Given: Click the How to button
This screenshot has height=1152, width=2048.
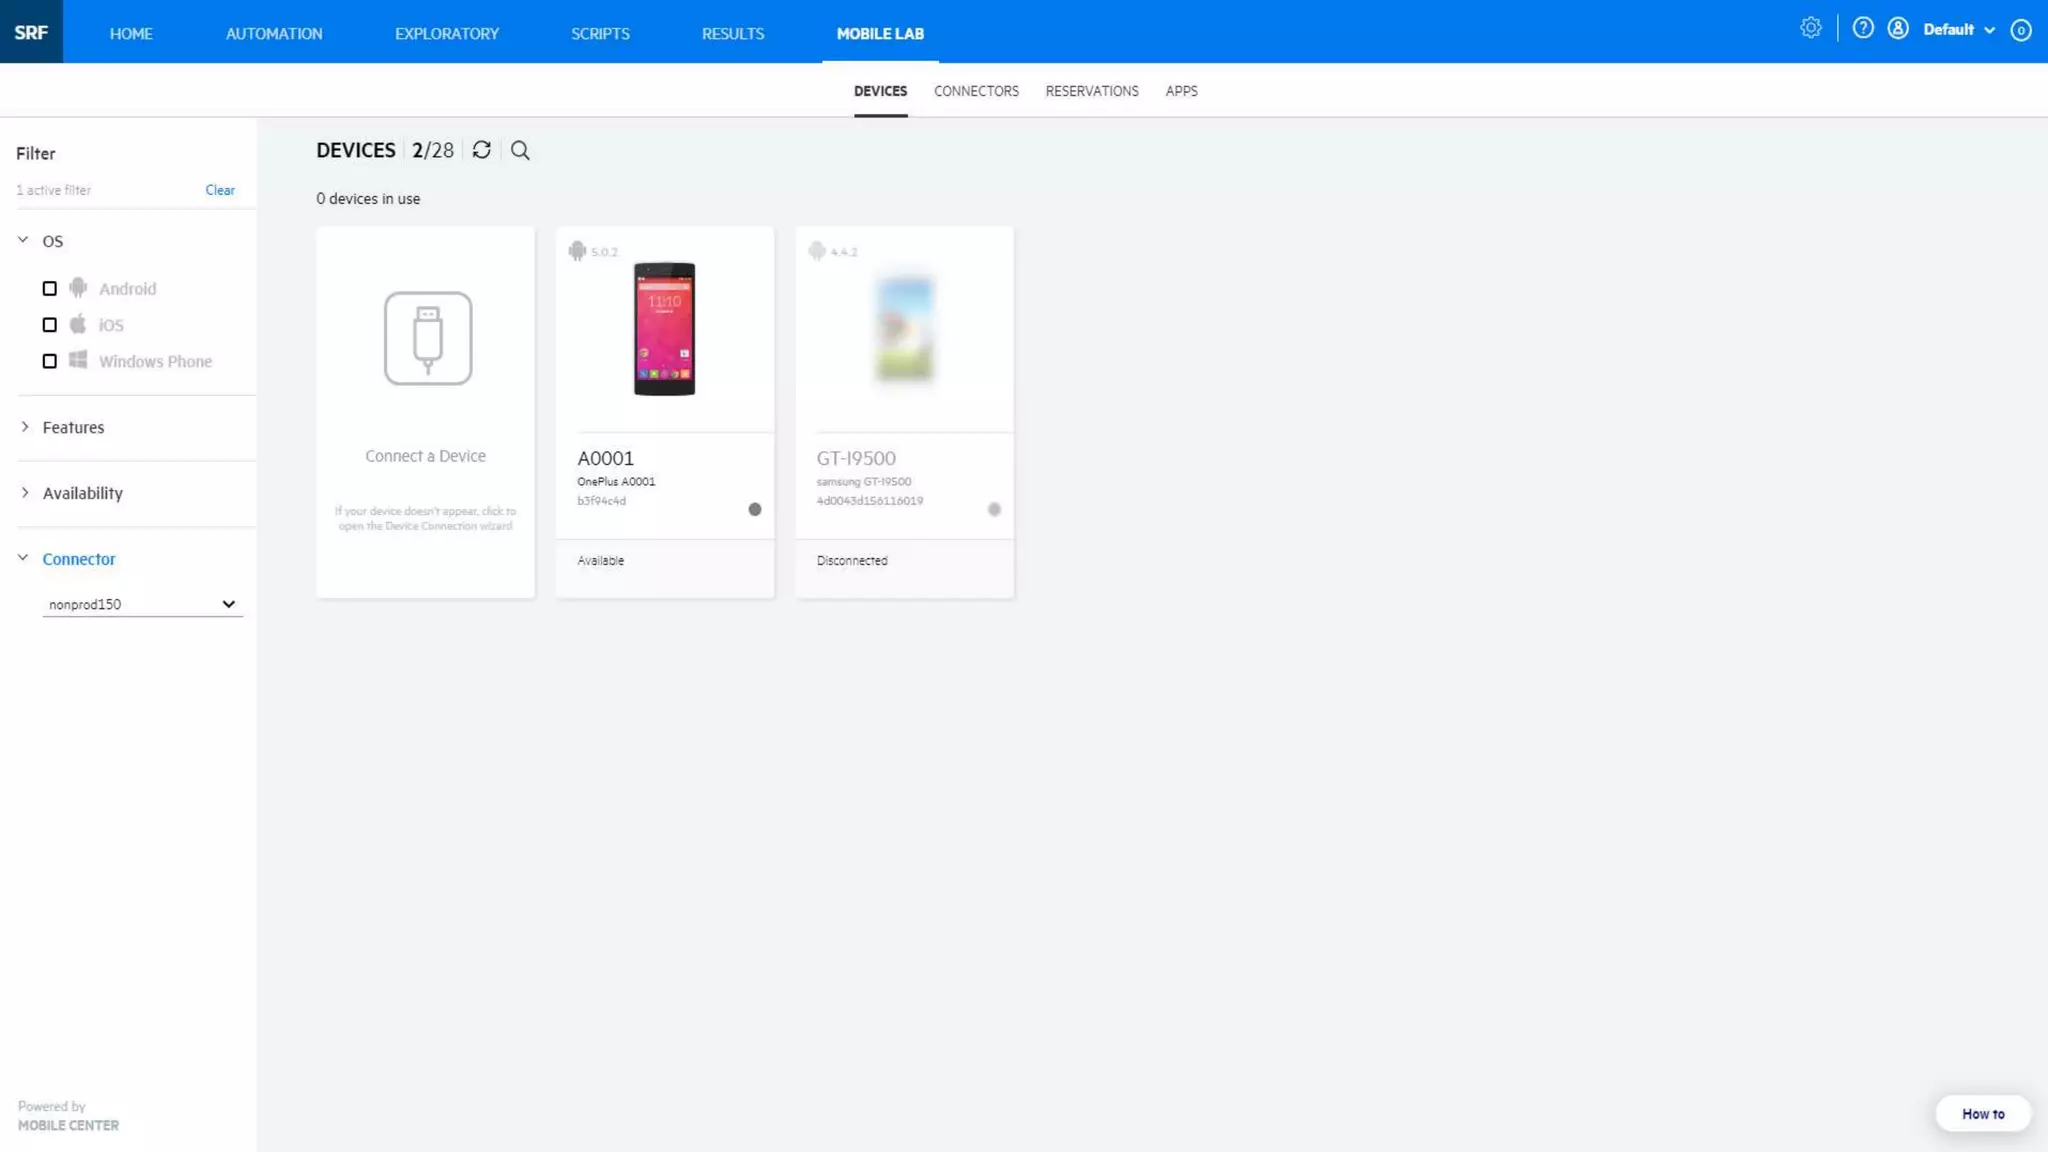Looking at the screenshot, I should (x=1982, y=1113).
